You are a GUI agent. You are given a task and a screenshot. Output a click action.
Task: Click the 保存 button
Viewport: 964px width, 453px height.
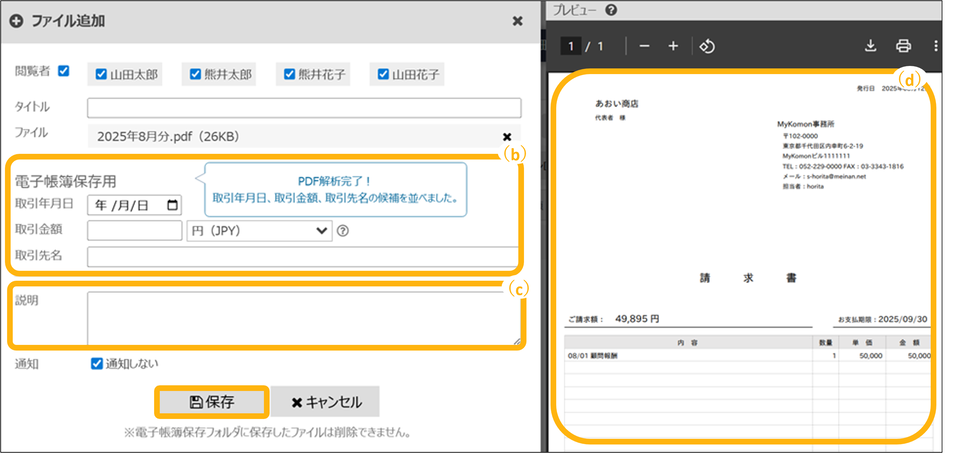point(211,402)
